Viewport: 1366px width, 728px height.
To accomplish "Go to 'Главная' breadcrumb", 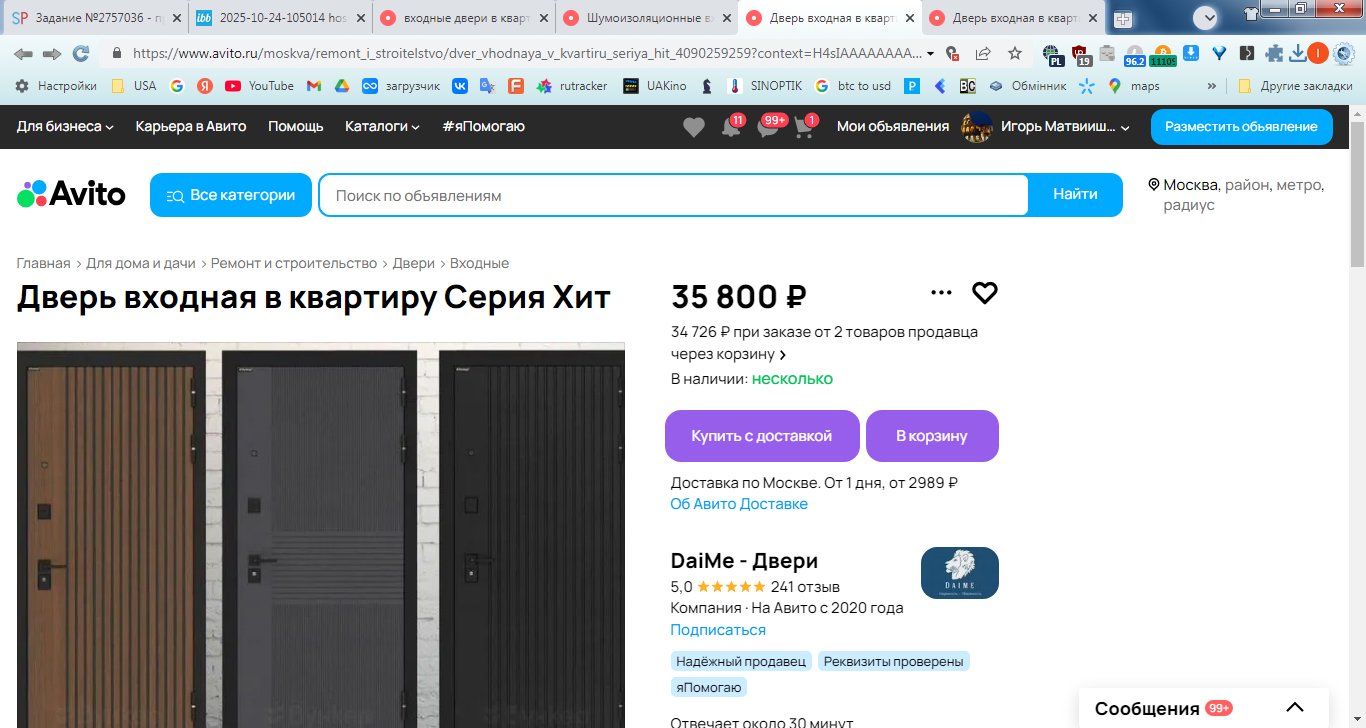I will click(x=44, y=263).
